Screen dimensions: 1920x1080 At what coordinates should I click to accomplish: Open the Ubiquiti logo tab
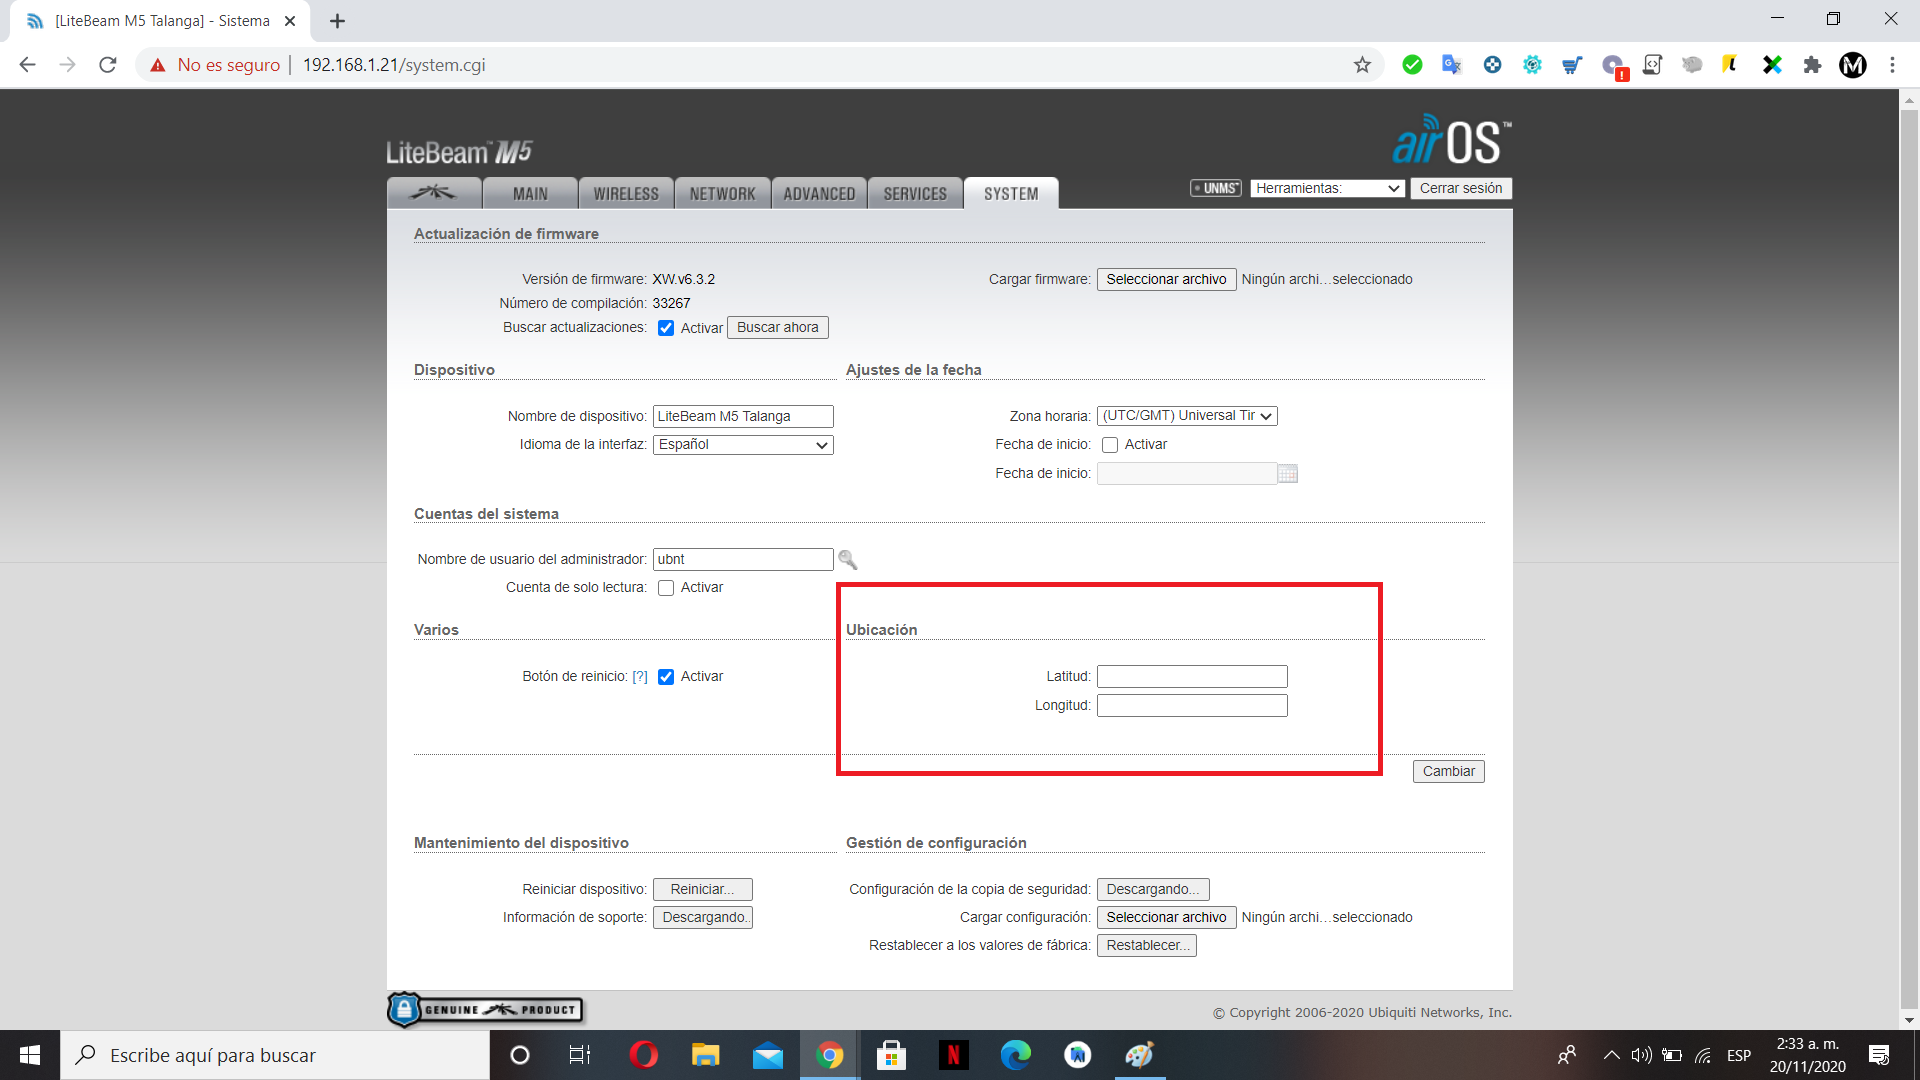(x=434, y=193)
